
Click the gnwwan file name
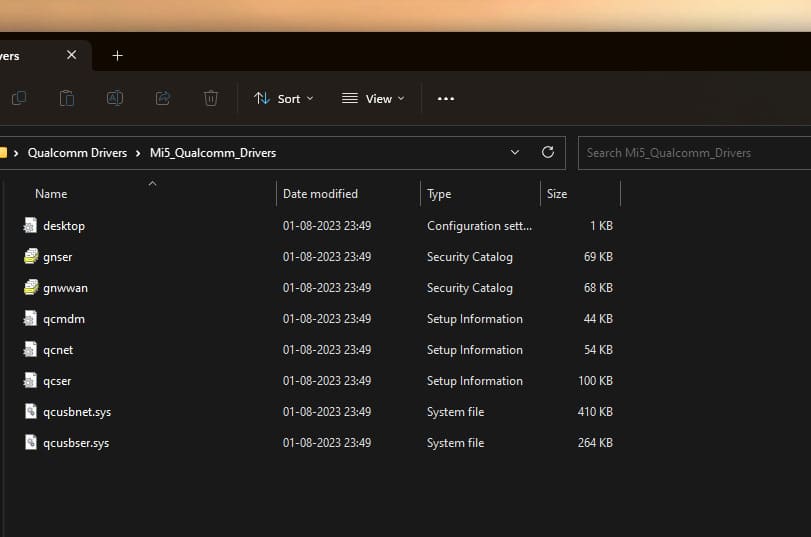pyautogui.click(x=66, y=288)
